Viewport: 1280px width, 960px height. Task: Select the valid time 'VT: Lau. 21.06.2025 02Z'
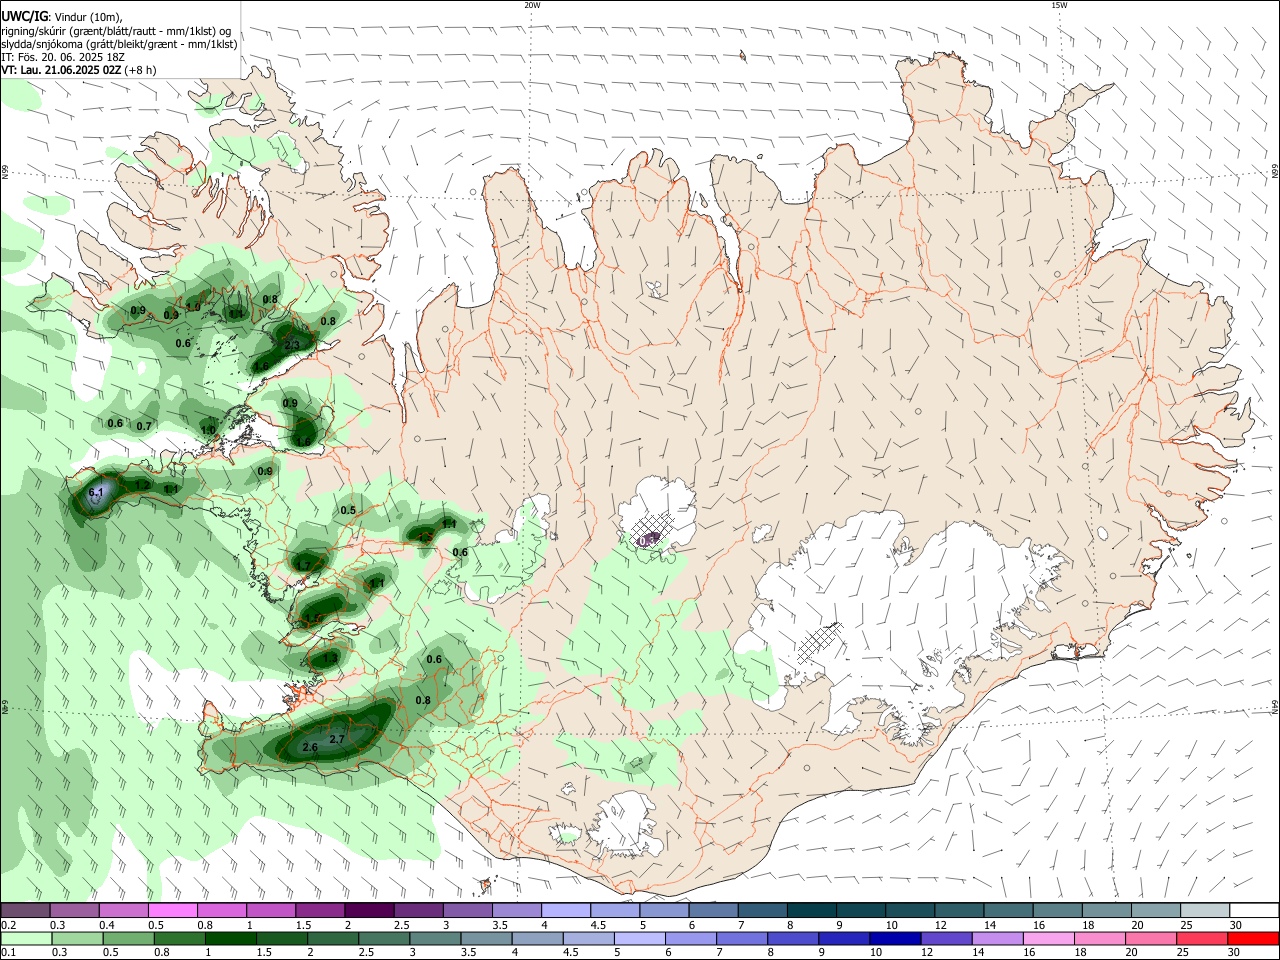(x=62, y=70)
